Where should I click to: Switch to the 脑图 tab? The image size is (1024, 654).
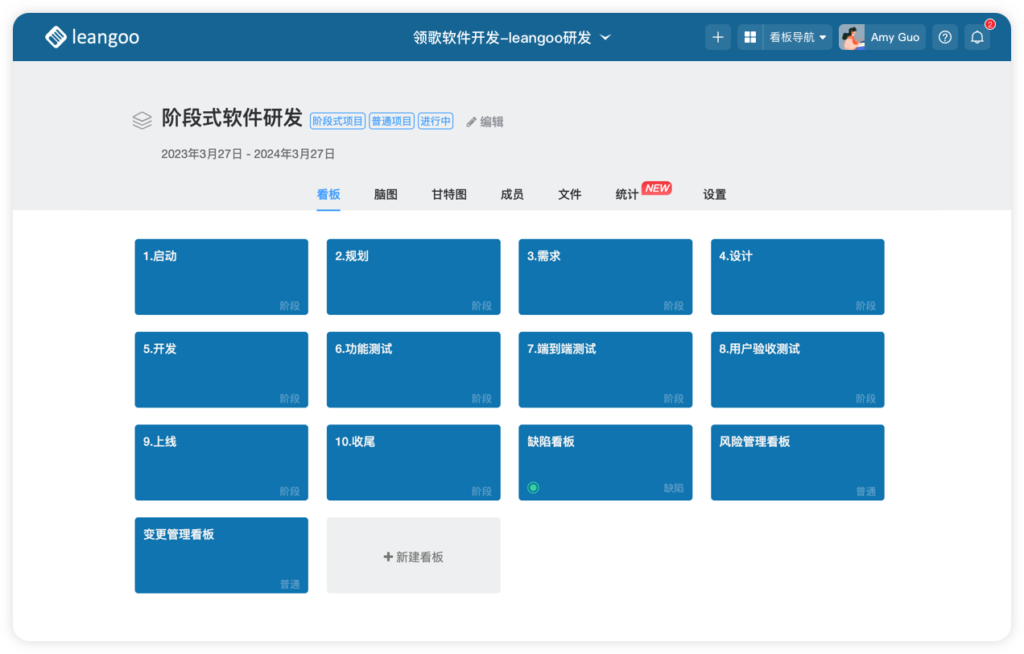(x=385, y=194)
